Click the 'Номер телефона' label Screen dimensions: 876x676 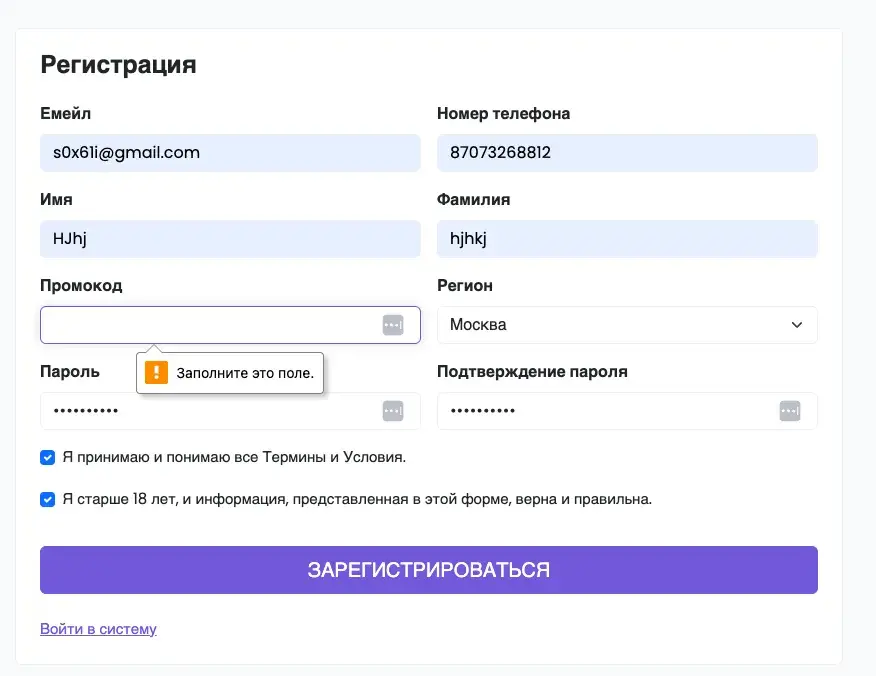[x=503, y=114]
